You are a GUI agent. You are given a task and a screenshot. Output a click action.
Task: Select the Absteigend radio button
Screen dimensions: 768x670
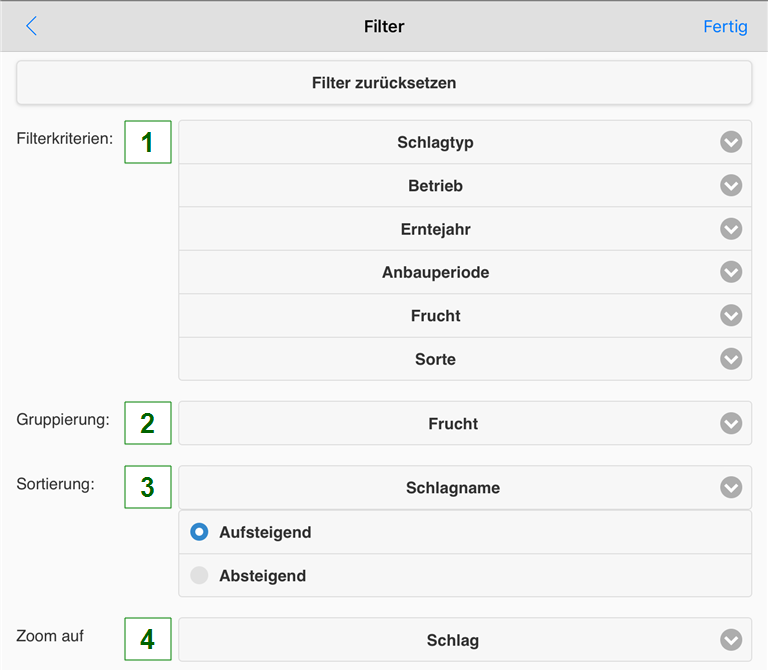coord(200,576)
